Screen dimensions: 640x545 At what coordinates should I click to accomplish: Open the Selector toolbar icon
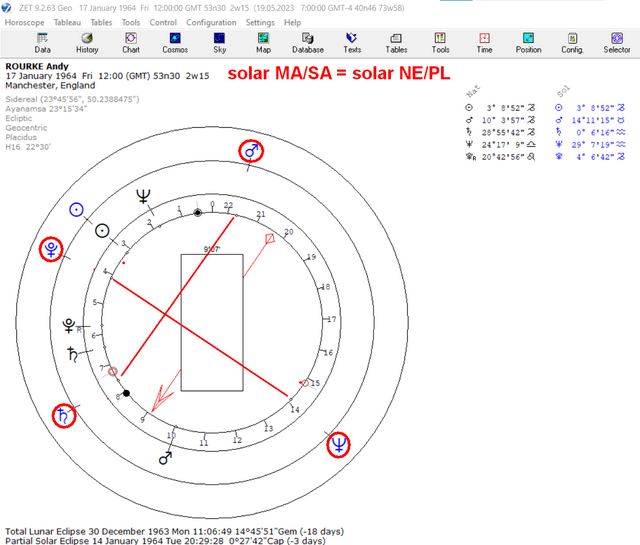[617, 43]
